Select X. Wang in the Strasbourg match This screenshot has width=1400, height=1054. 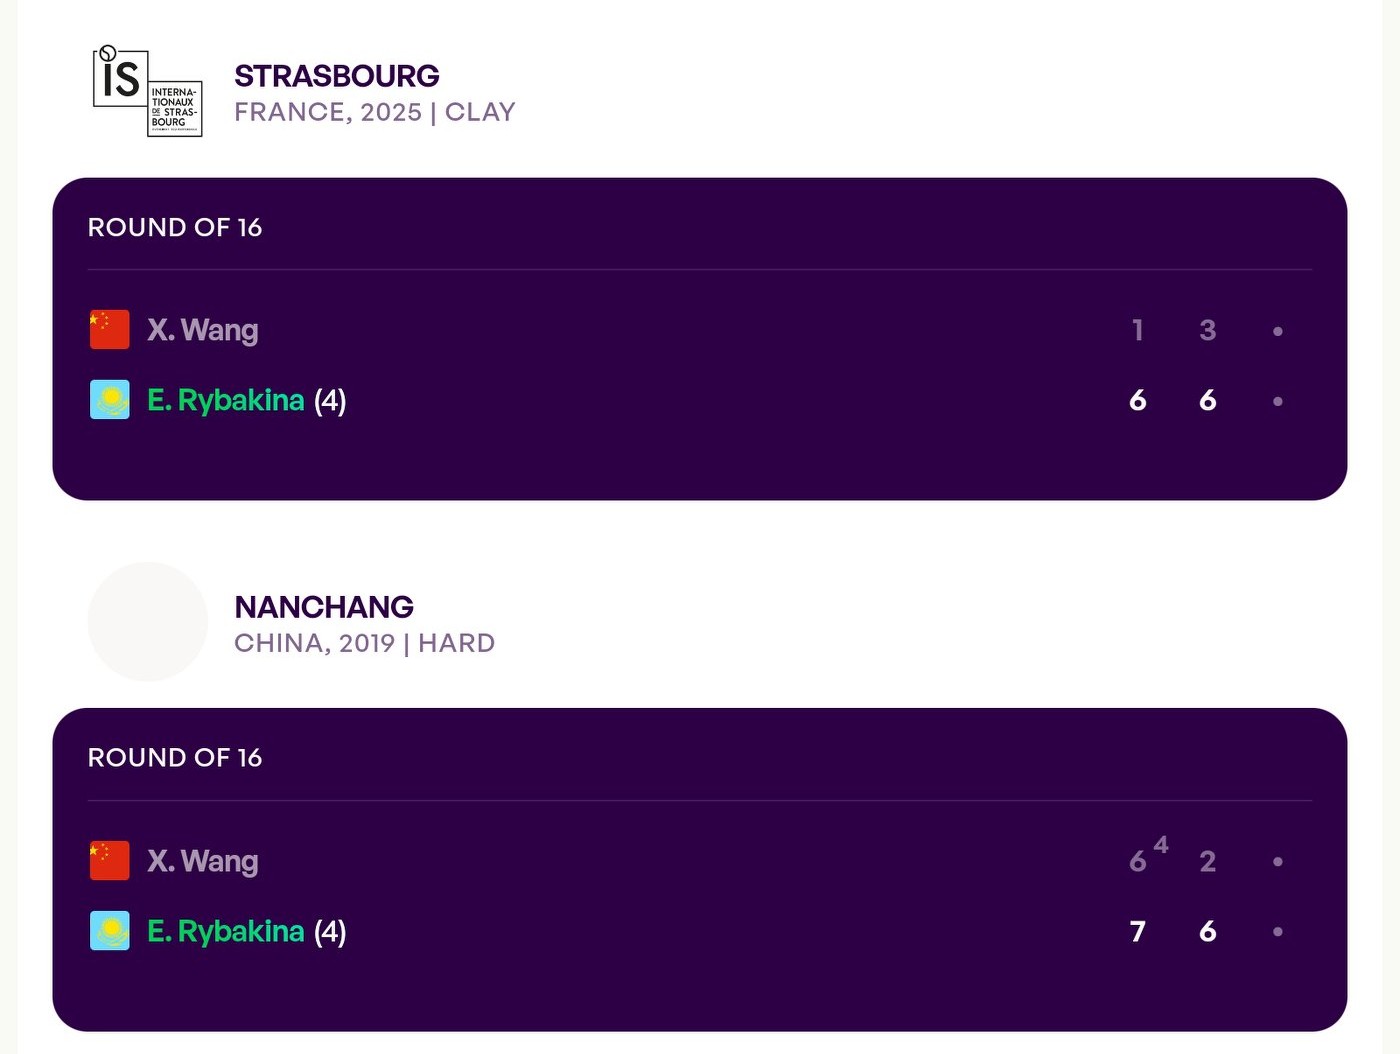[x=203, y=330]
